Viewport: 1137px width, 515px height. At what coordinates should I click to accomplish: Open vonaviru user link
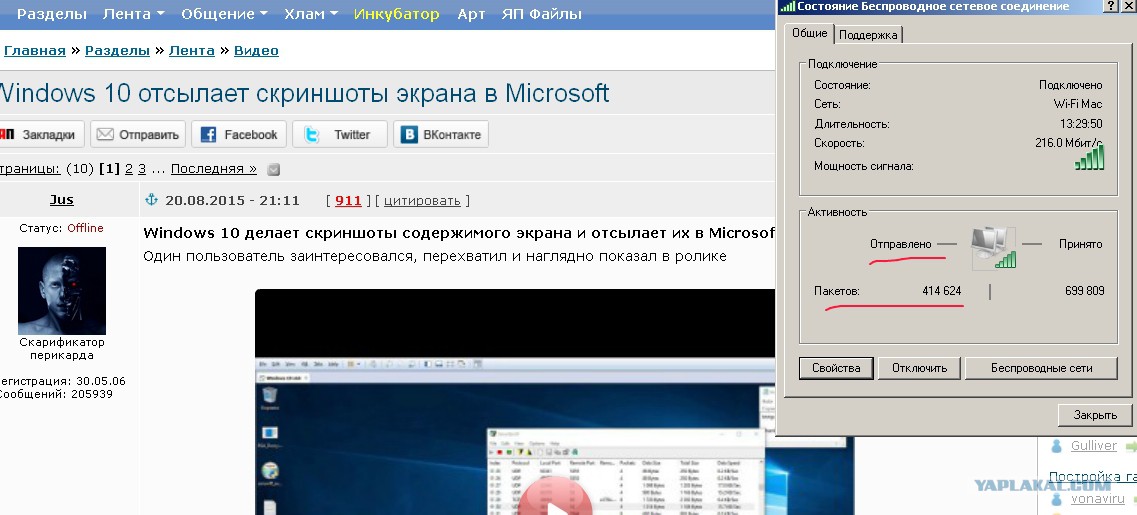tap(1098, 499)
